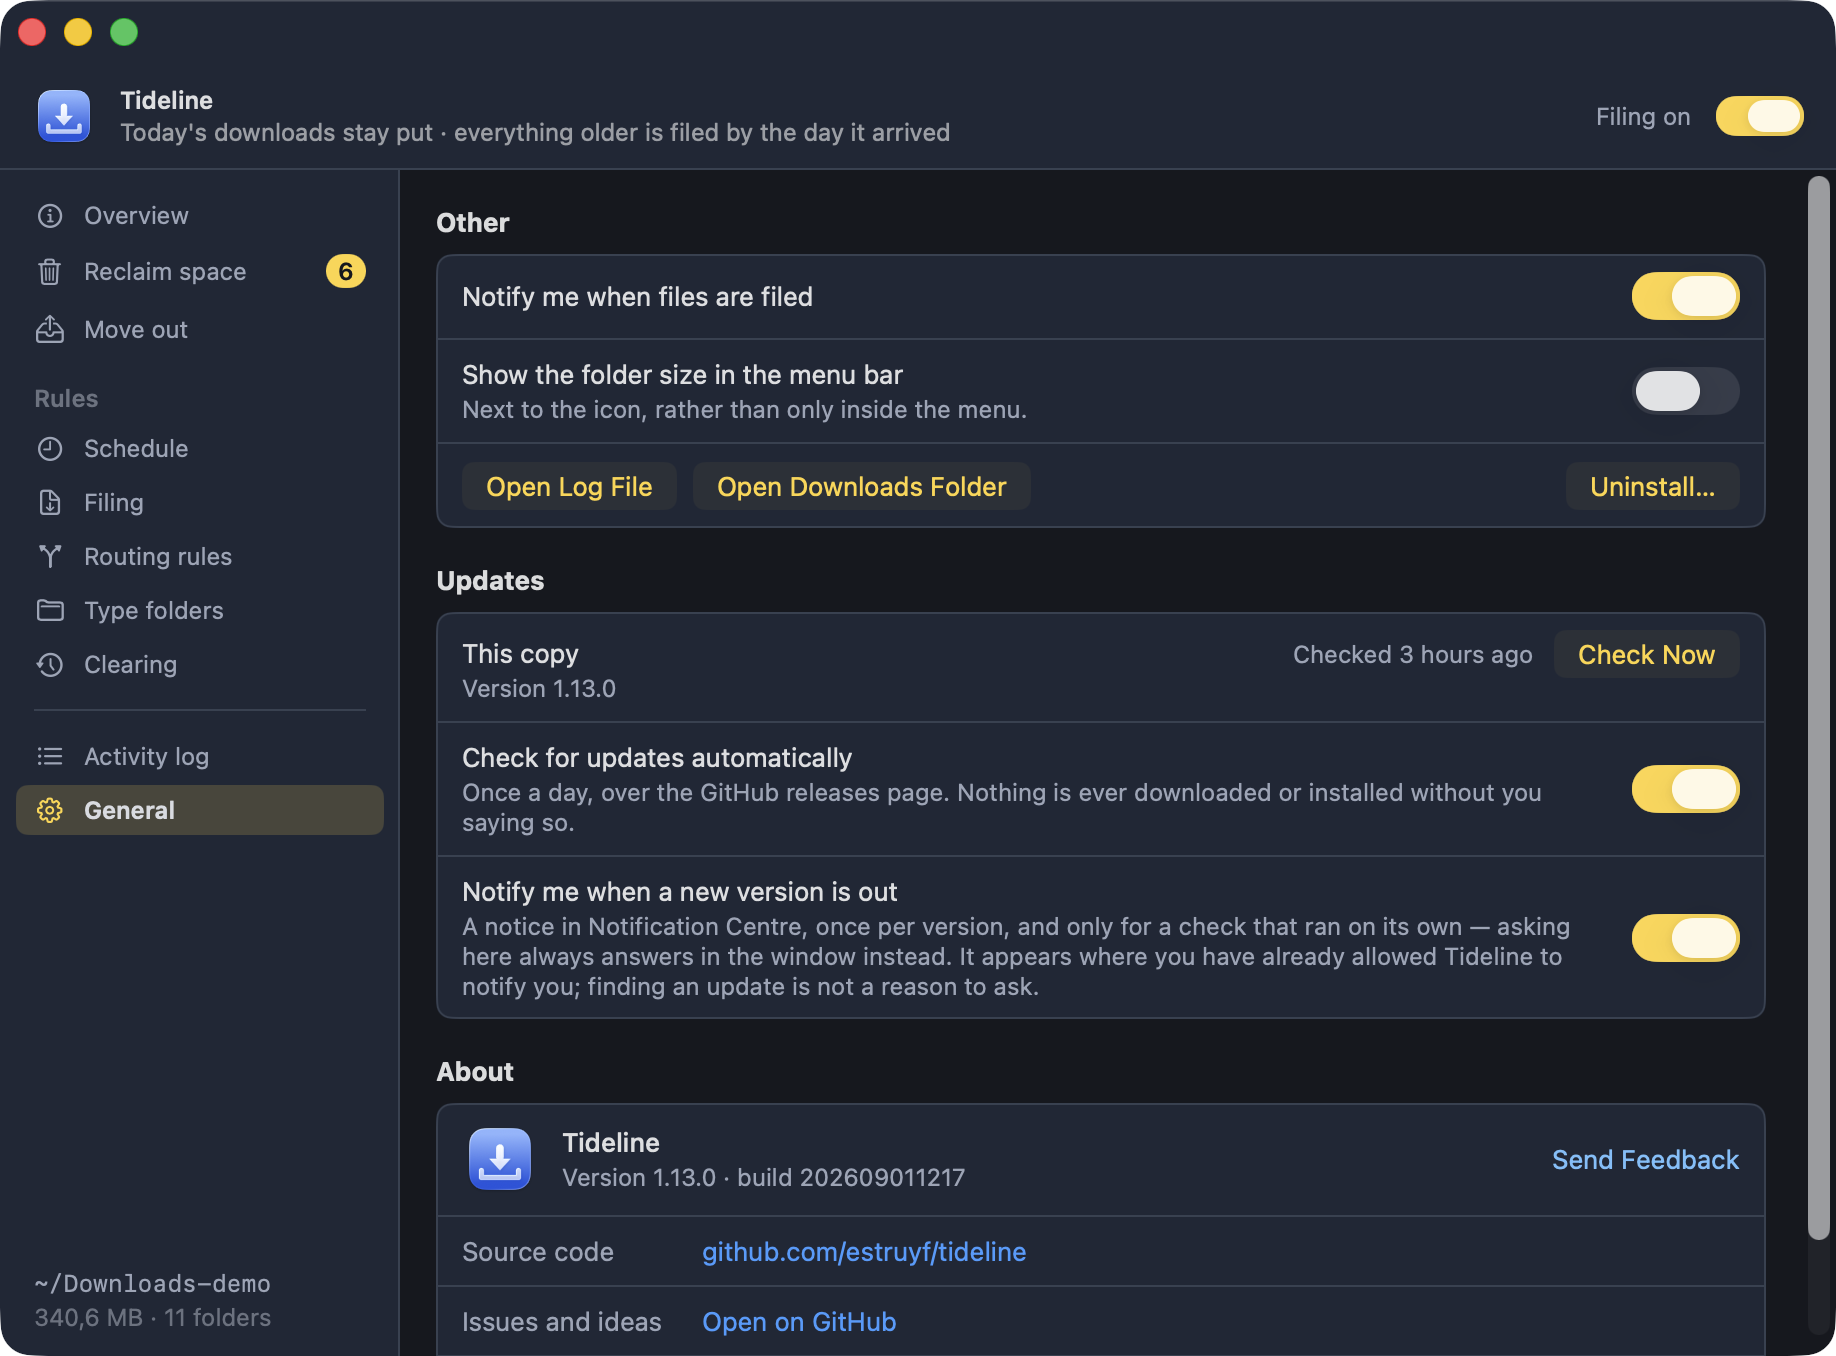1836x1356 pixels.
Task: Toggle the Filing on master switch
Action: pyautogui.click(x=1760, y=116)
